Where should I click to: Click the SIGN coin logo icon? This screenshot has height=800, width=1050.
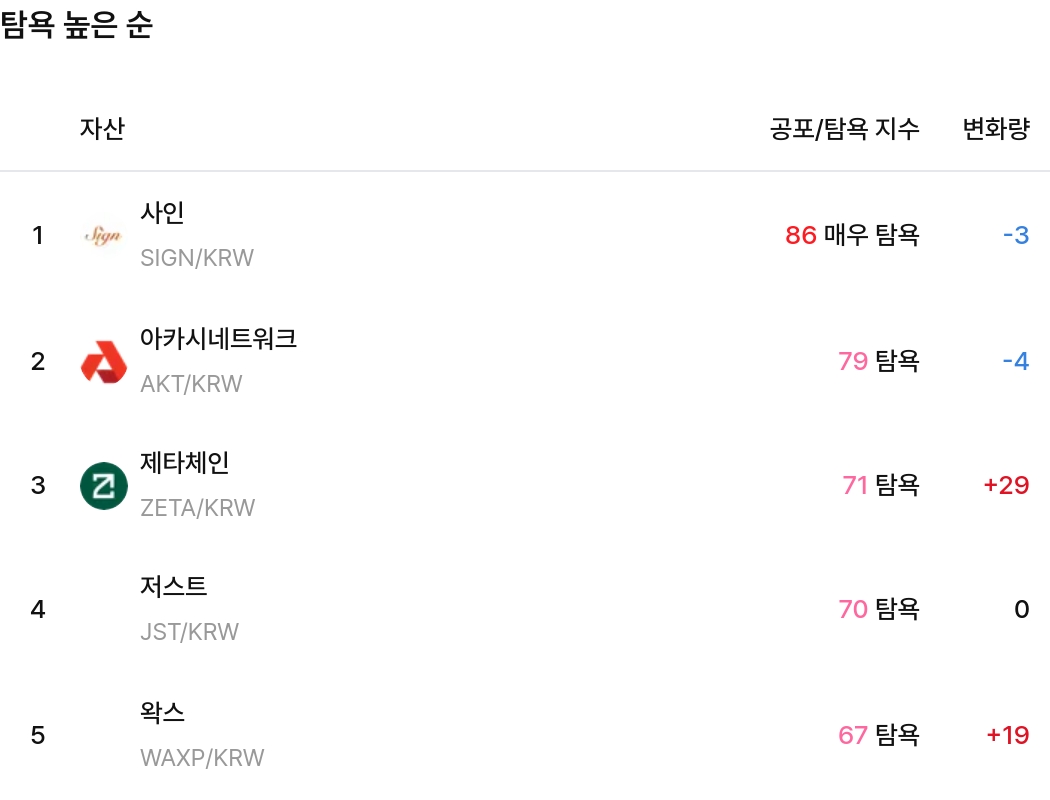coord(103,236)
